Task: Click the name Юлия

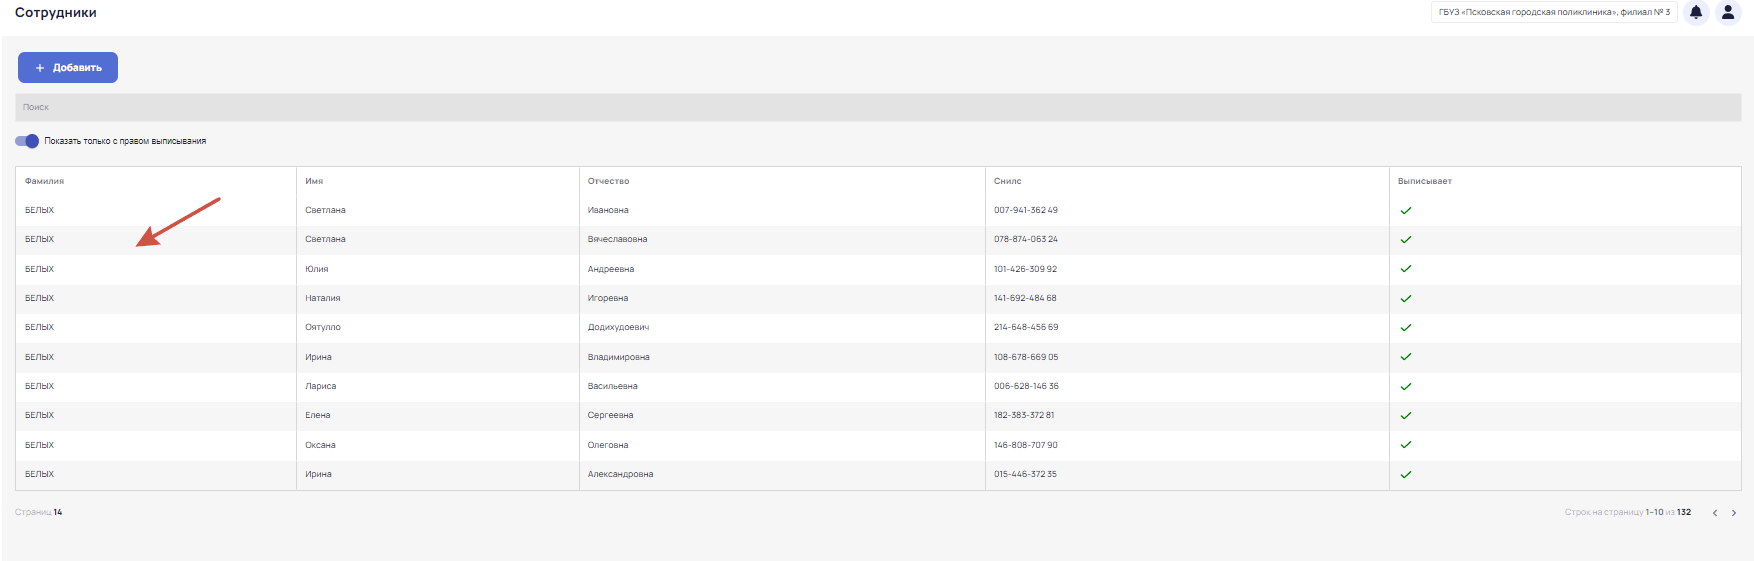Action: (316, 269)
